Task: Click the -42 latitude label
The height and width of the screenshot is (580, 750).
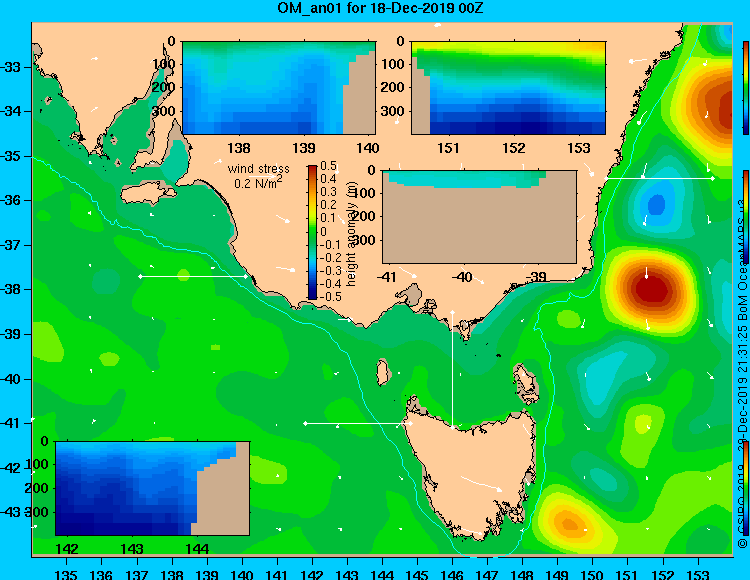Action: [11, 468]
